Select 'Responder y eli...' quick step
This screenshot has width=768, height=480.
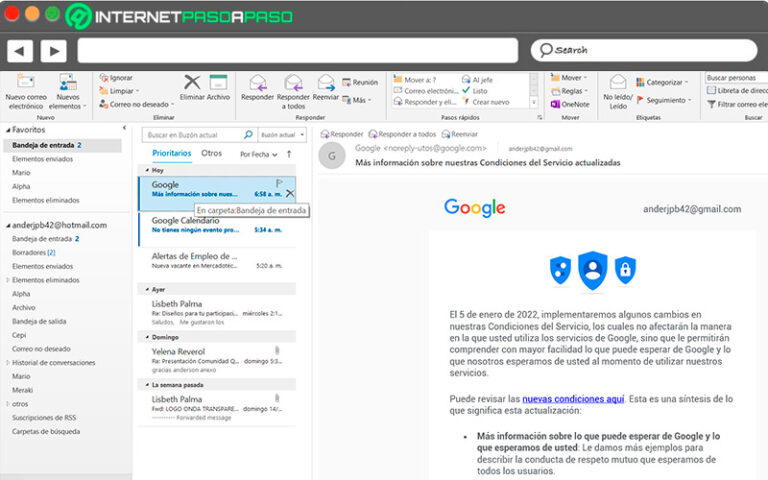425,102
